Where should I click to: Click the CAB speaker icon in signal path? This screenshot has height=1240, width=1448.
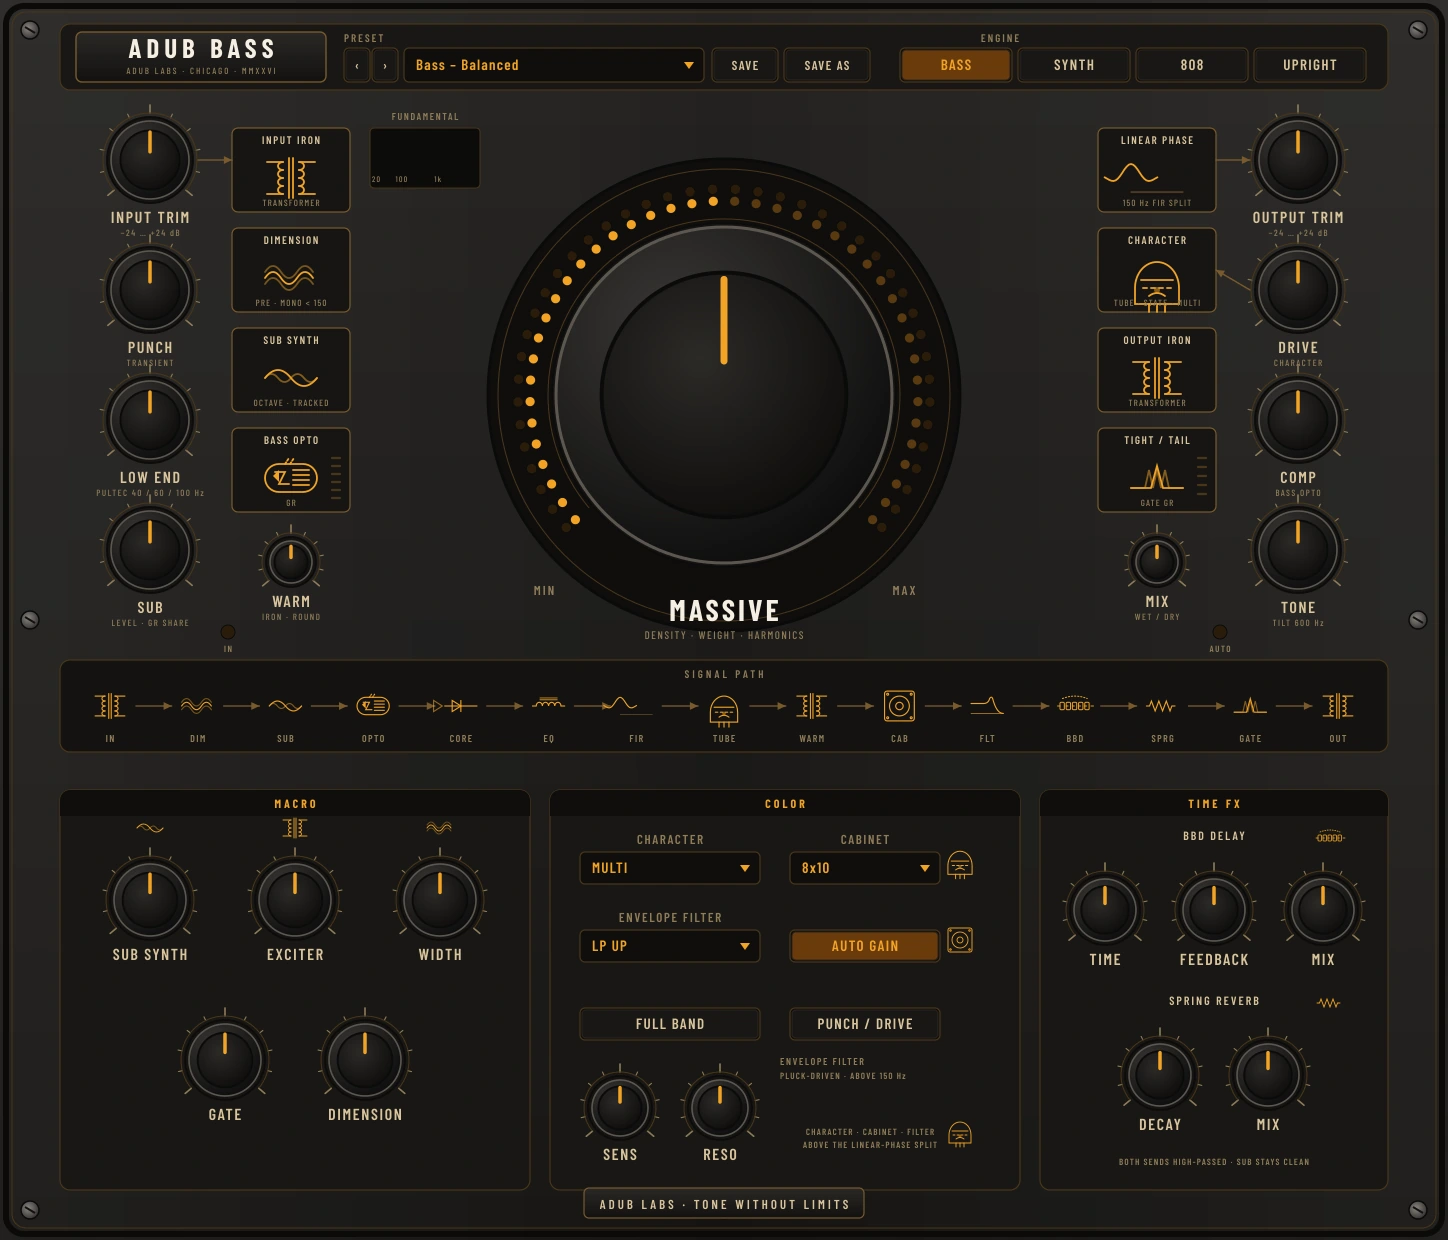click(x=899, y=706)
